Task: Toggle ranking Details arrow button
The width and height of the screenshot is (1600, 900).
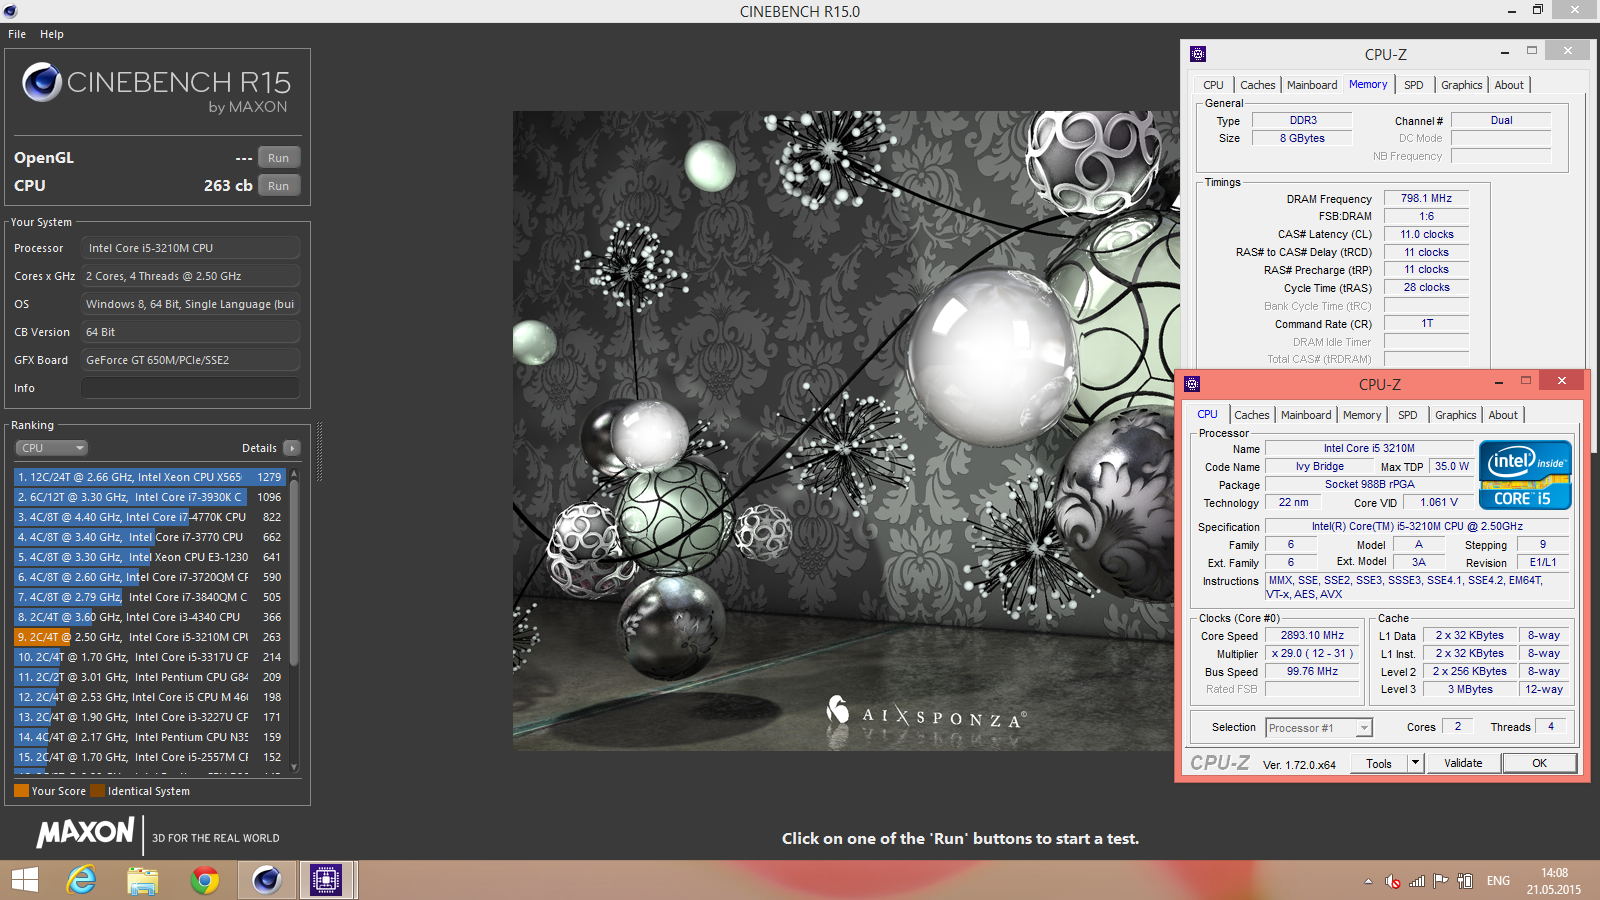Action: (x=291, y=448)
